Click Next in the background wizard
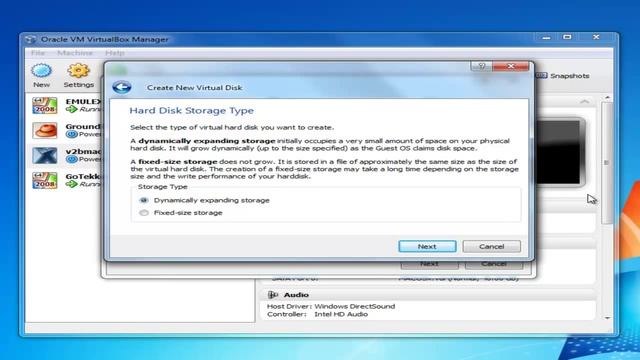640x360 pixels. [429, 264]
